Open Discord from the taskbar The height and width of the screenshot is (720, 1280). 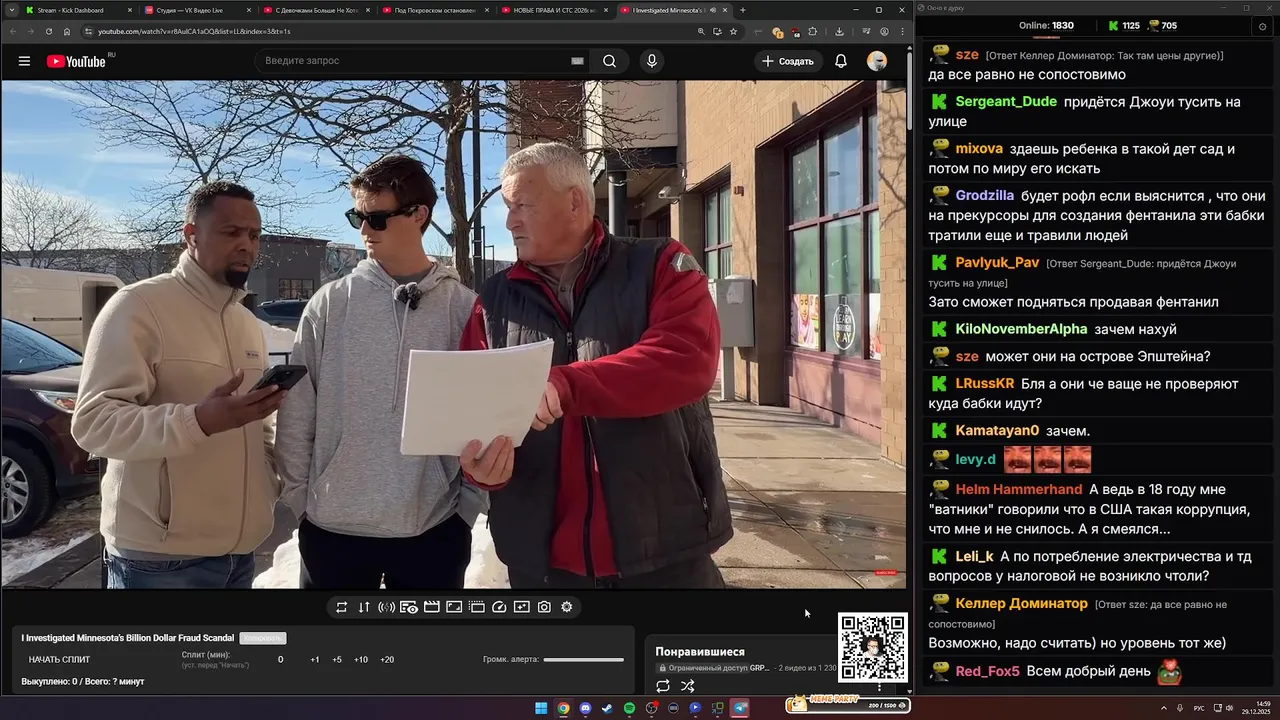[x=585, y=708]
